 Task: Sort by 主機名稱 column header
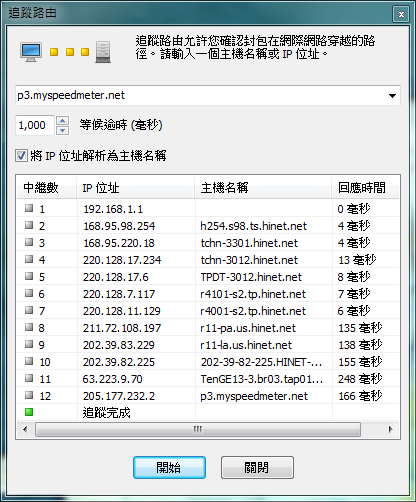[x=263, y=188]
